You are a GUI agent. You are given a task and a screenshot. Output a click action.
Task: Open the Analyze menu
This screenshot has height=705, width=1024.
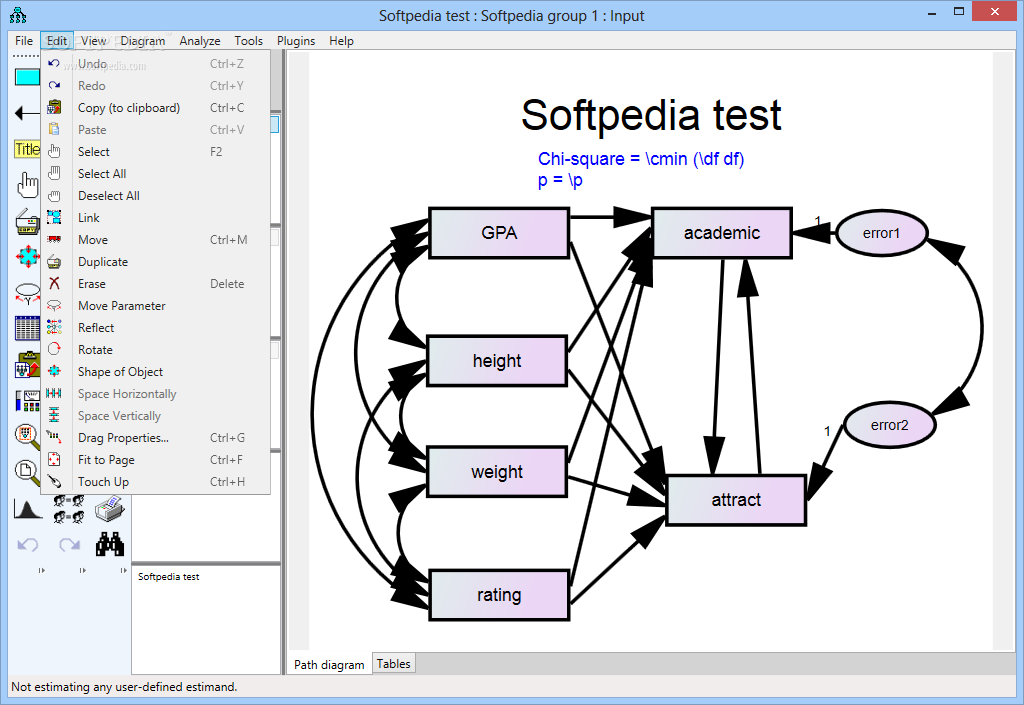200,40
